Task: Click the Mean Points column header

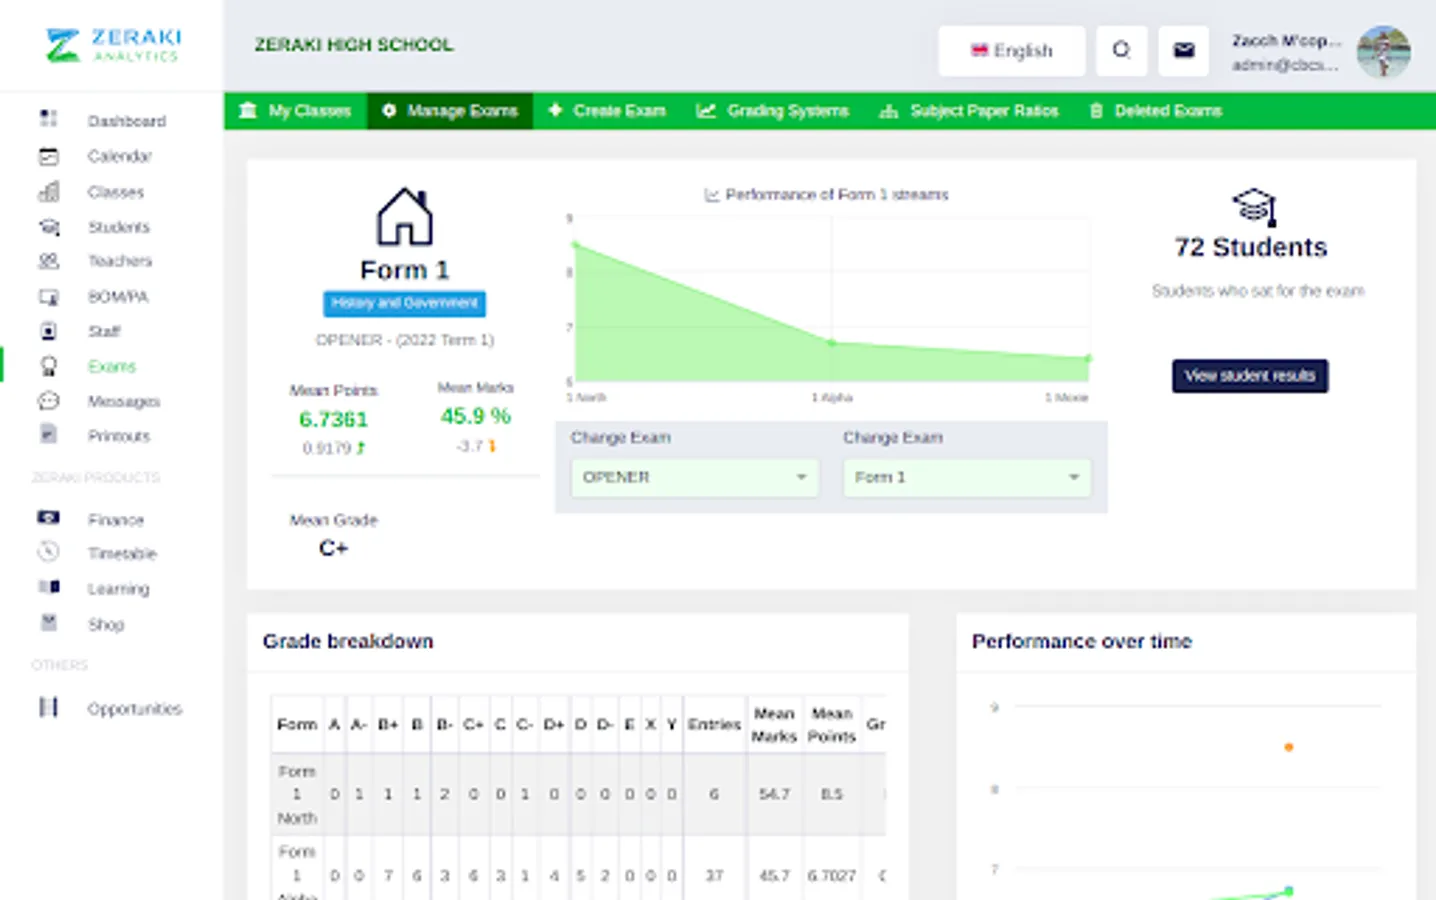Action: click(x=832, y=724)
